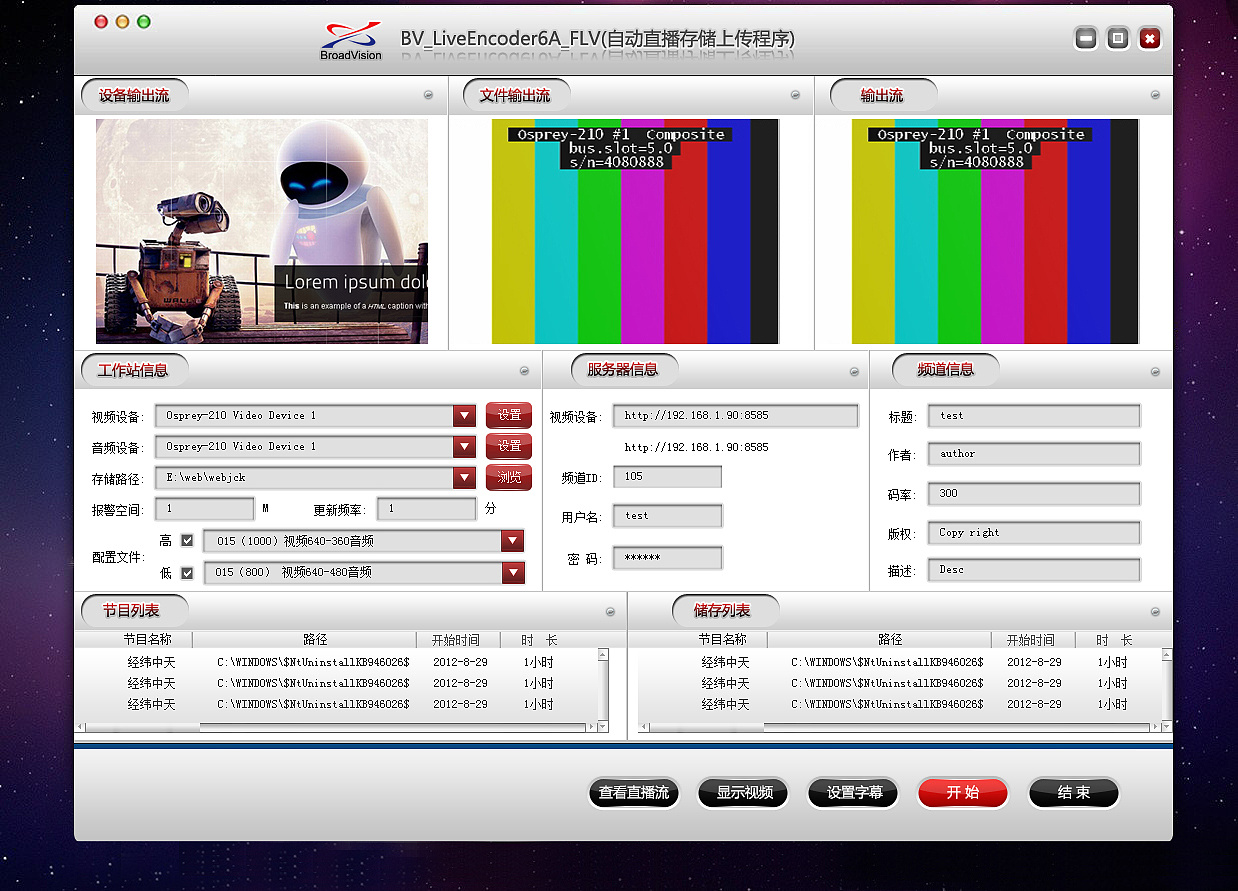Click the 储存列表 vertical scrollbar down arrow

tap(1167, 727)
